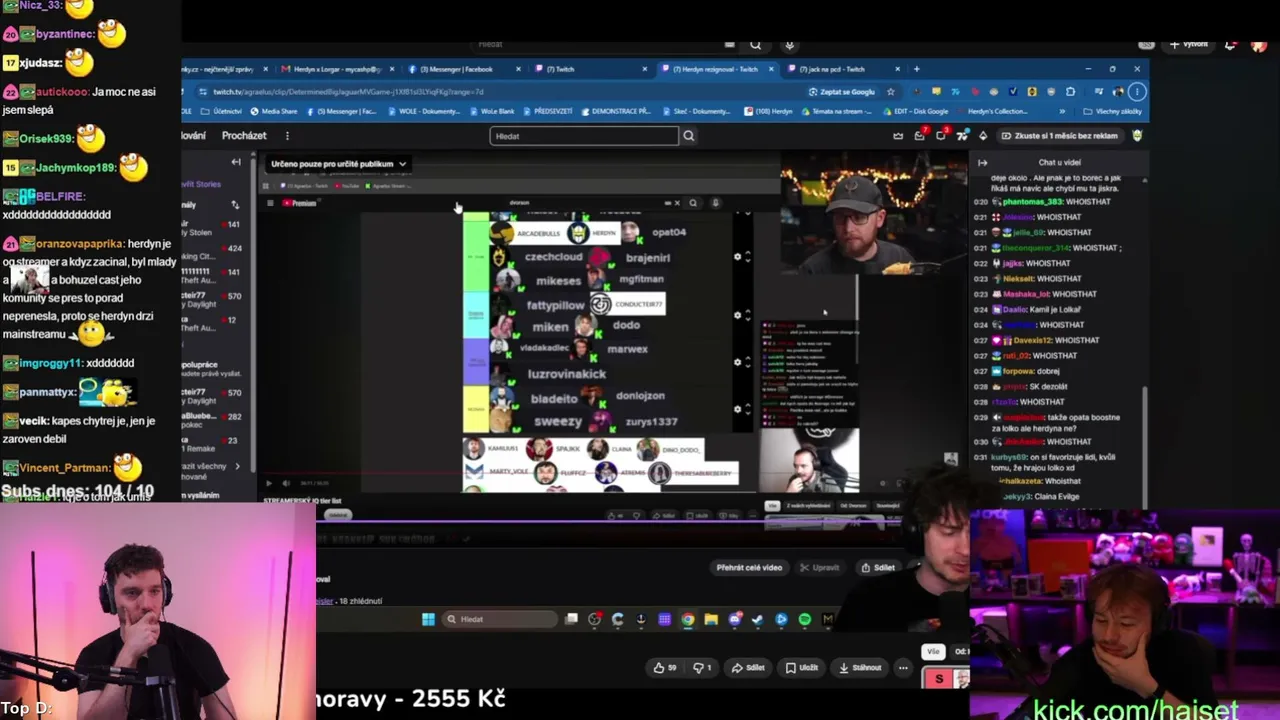Open a new browser tab

point(917,69)
